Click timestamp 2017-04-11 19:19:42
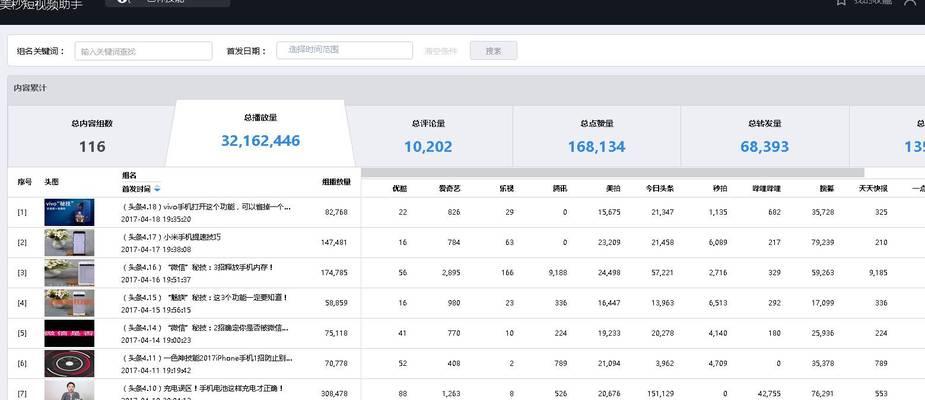The width and height of the screenshot is (925, 400). click(156, 370)
